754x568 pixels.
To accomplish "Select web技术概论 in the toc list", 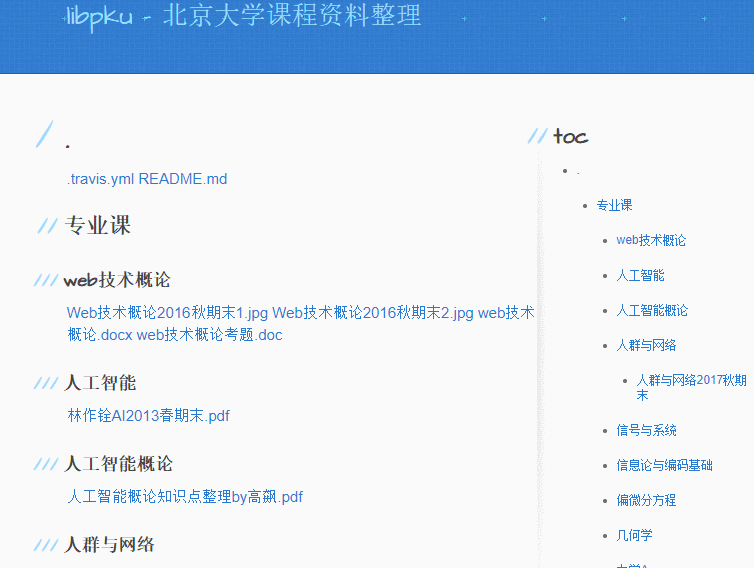I will pyautogui.click(x=651, y=240).
